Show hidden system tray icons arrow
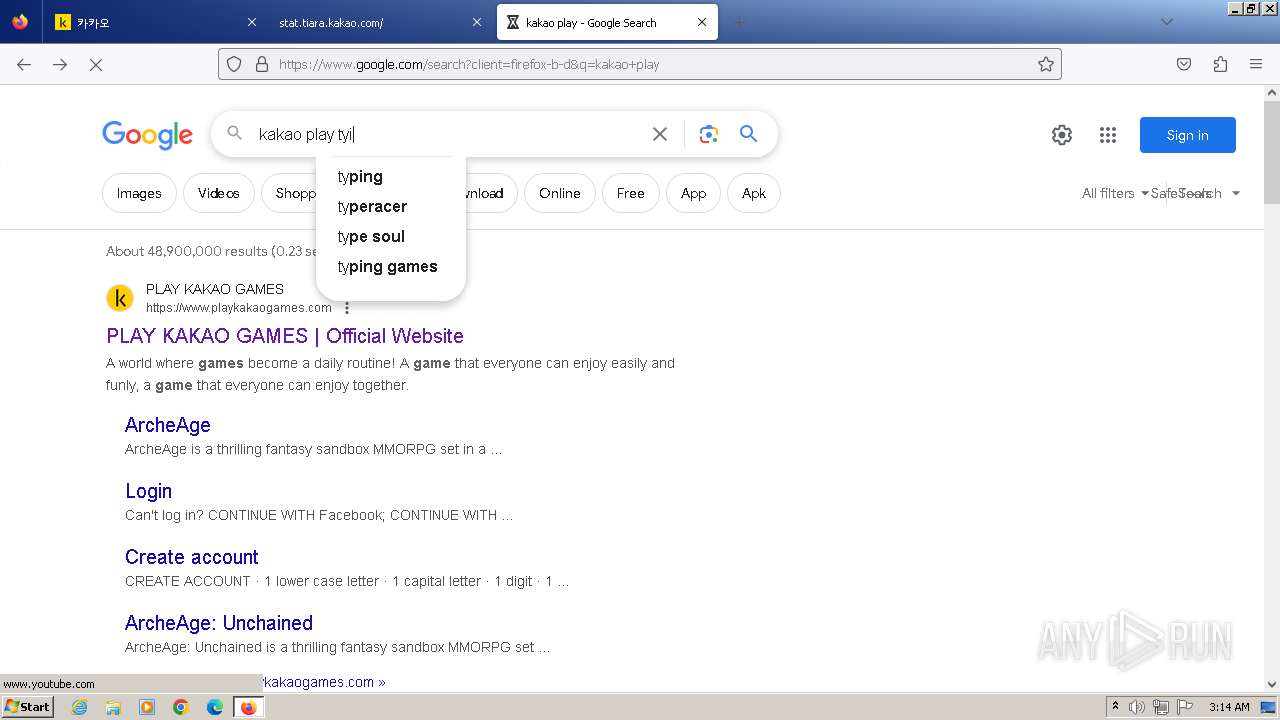The width and height of the screenshot is (1280, 720). pos(1115,707)
